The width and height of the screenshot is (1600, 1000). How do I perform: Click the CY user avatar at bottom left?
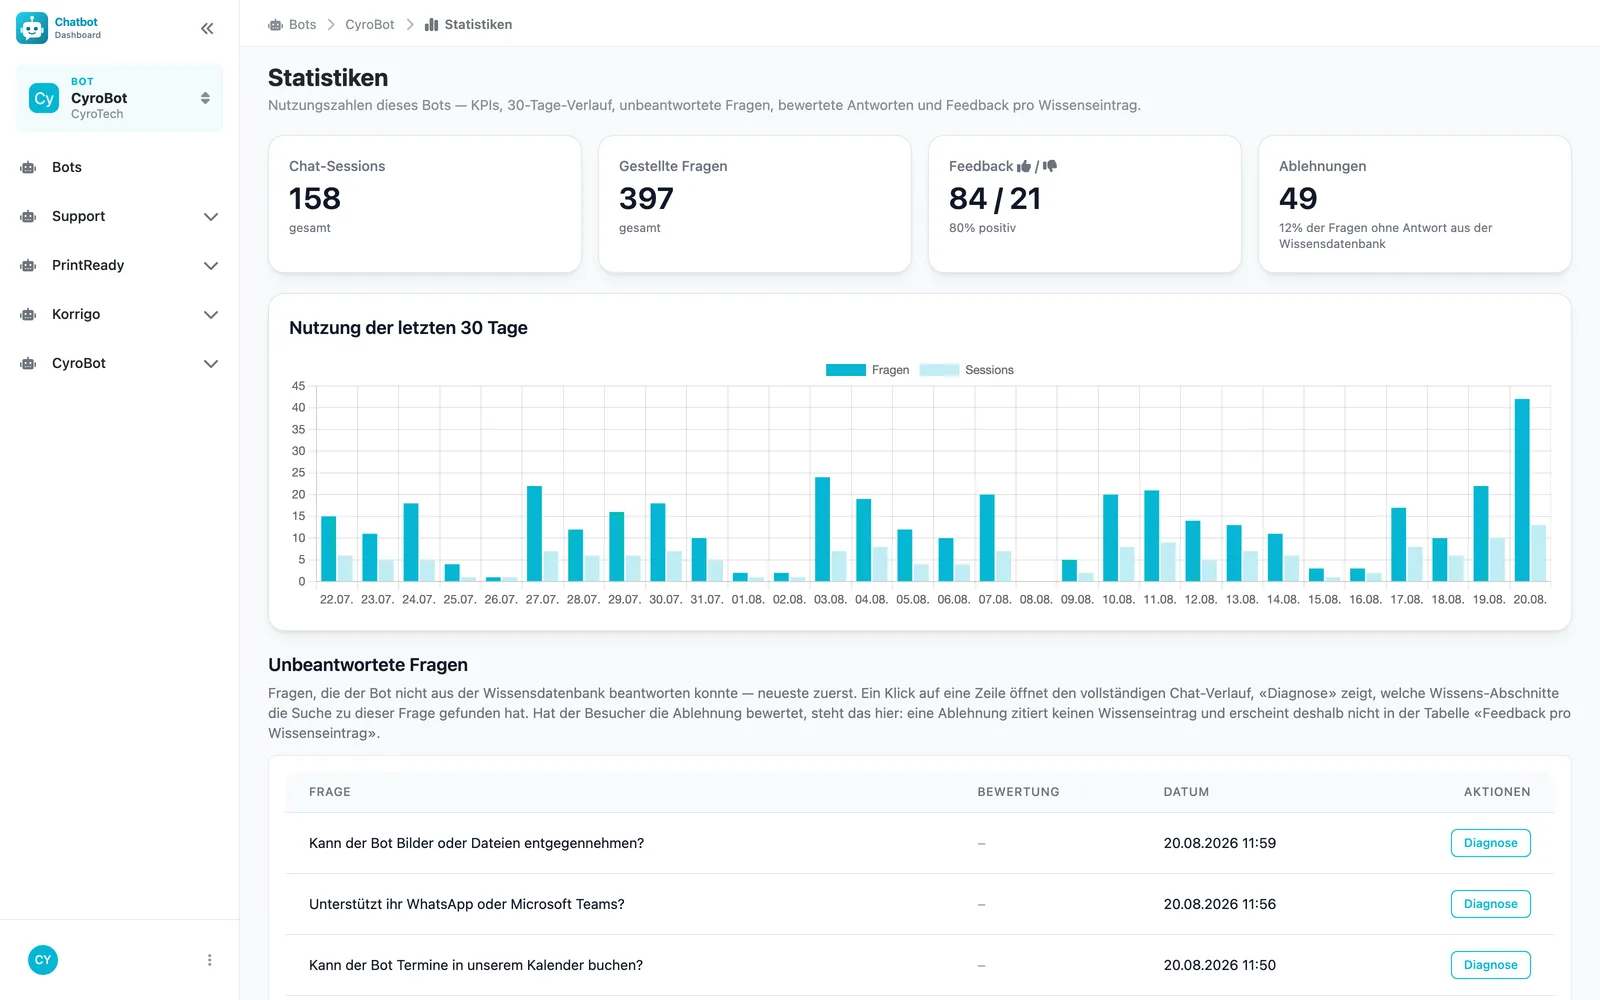[43, 960]
